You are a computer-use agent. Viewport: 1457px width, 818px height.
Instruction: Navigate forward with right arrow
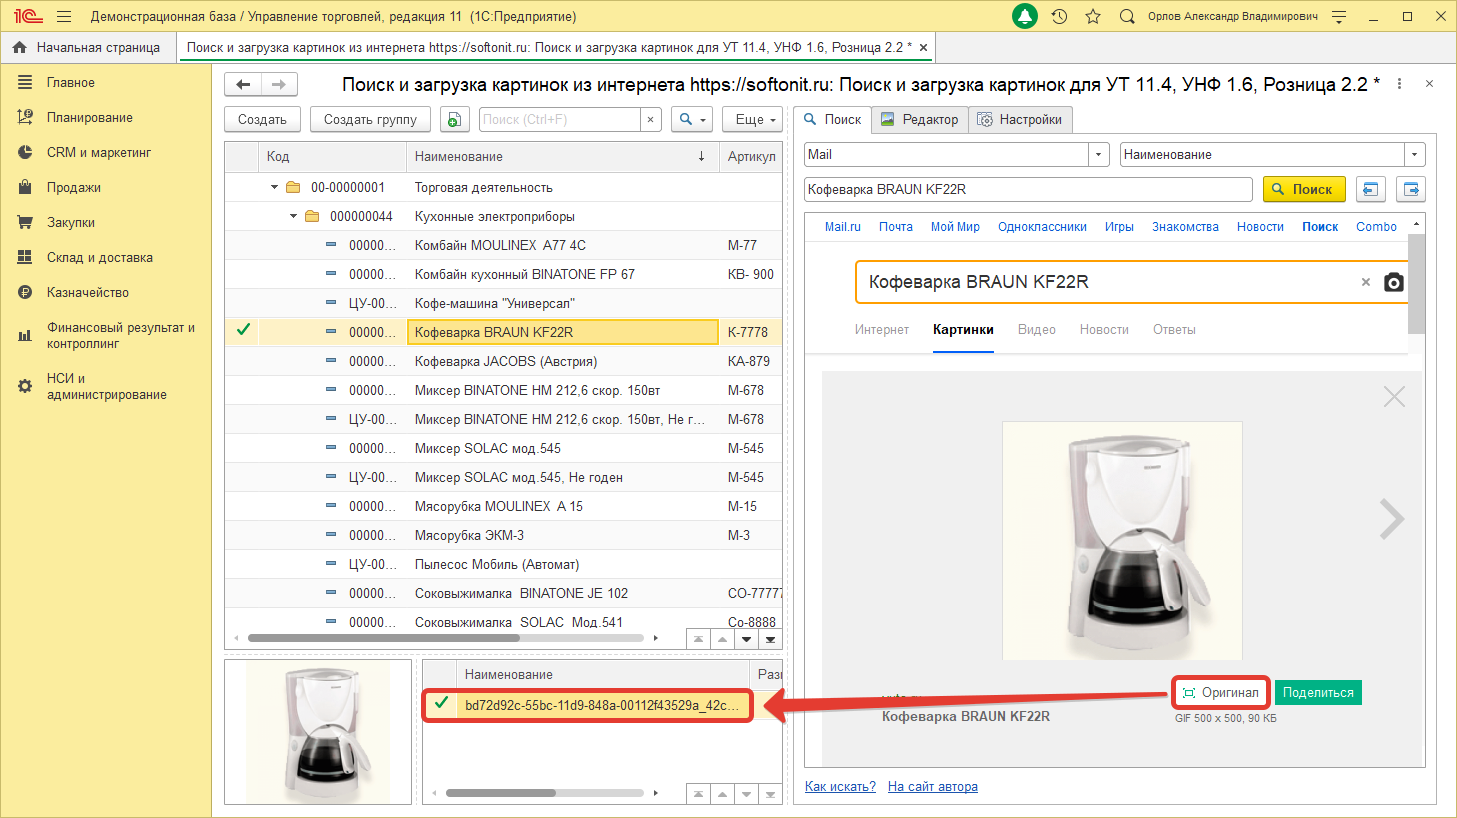[x=280, y=85]
